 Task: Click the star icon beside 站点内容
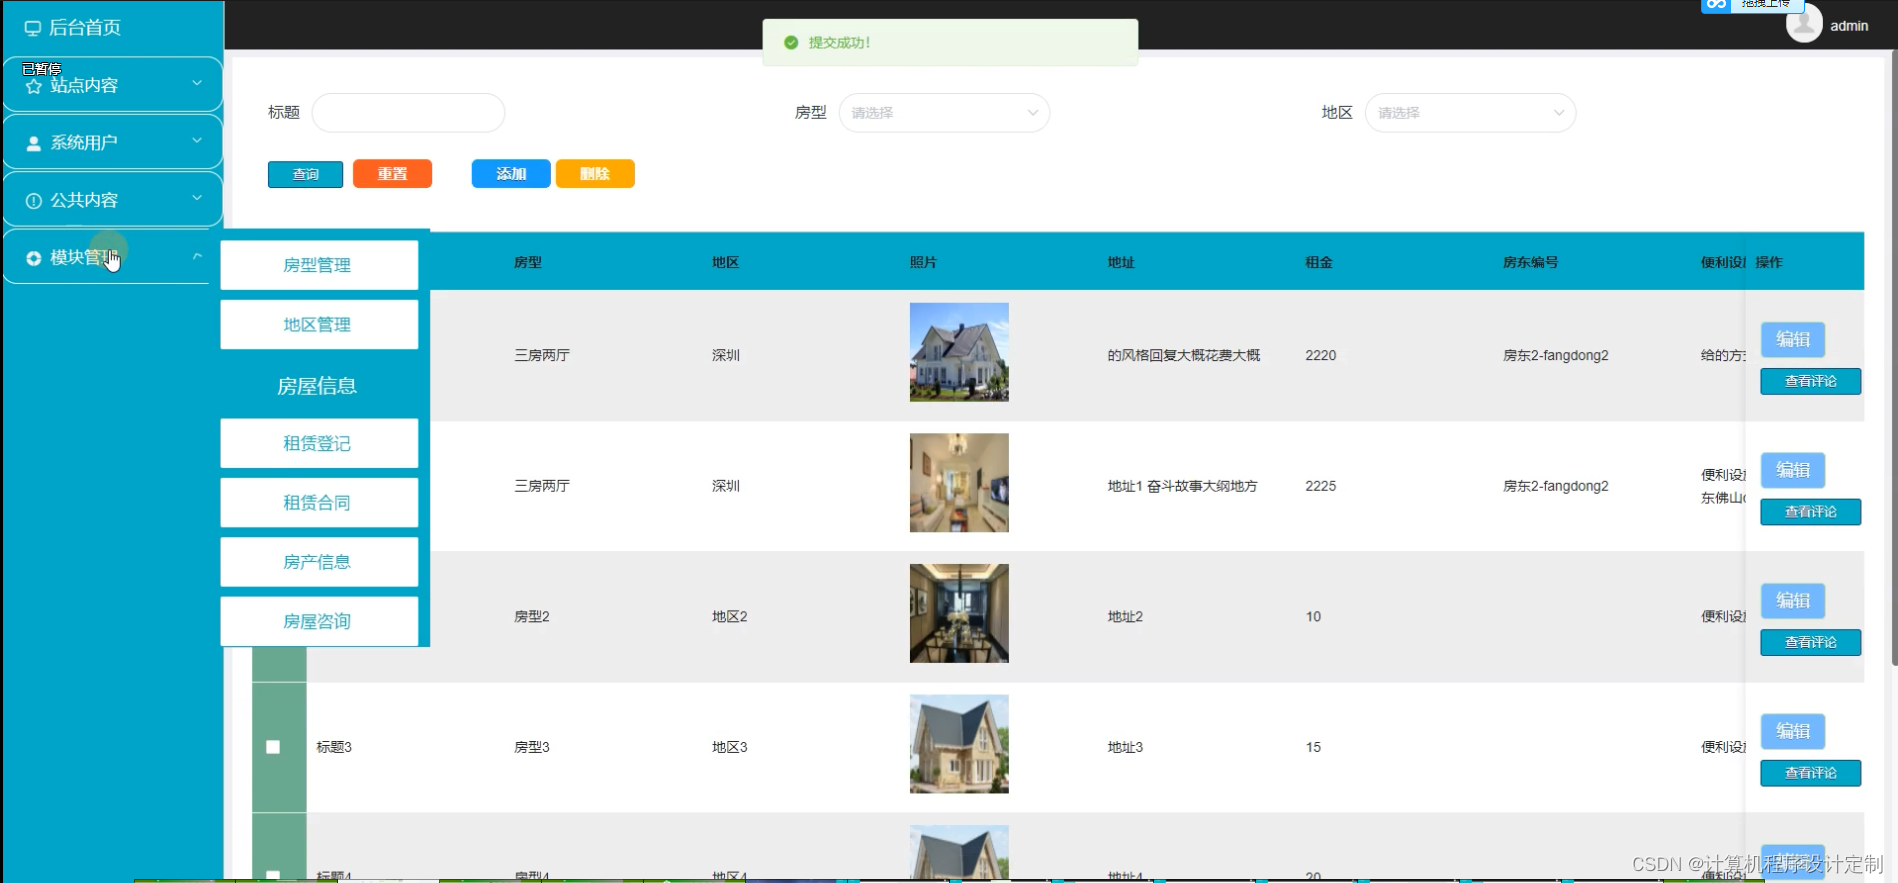[34, 86]
